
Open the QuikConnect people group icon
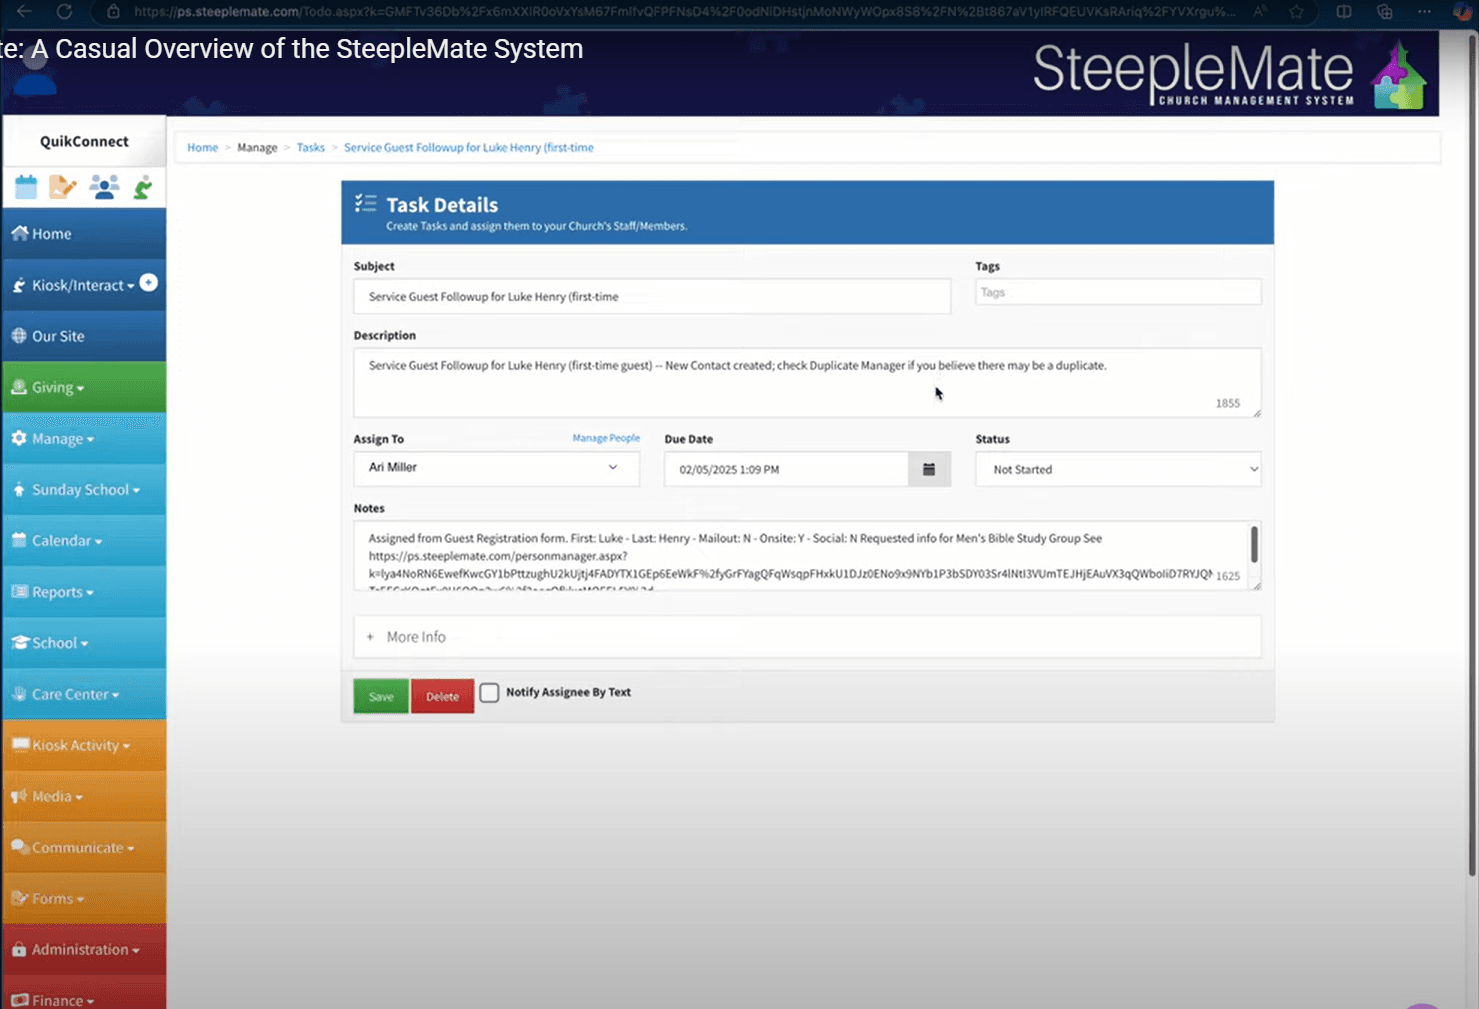[x=104, y=187]
